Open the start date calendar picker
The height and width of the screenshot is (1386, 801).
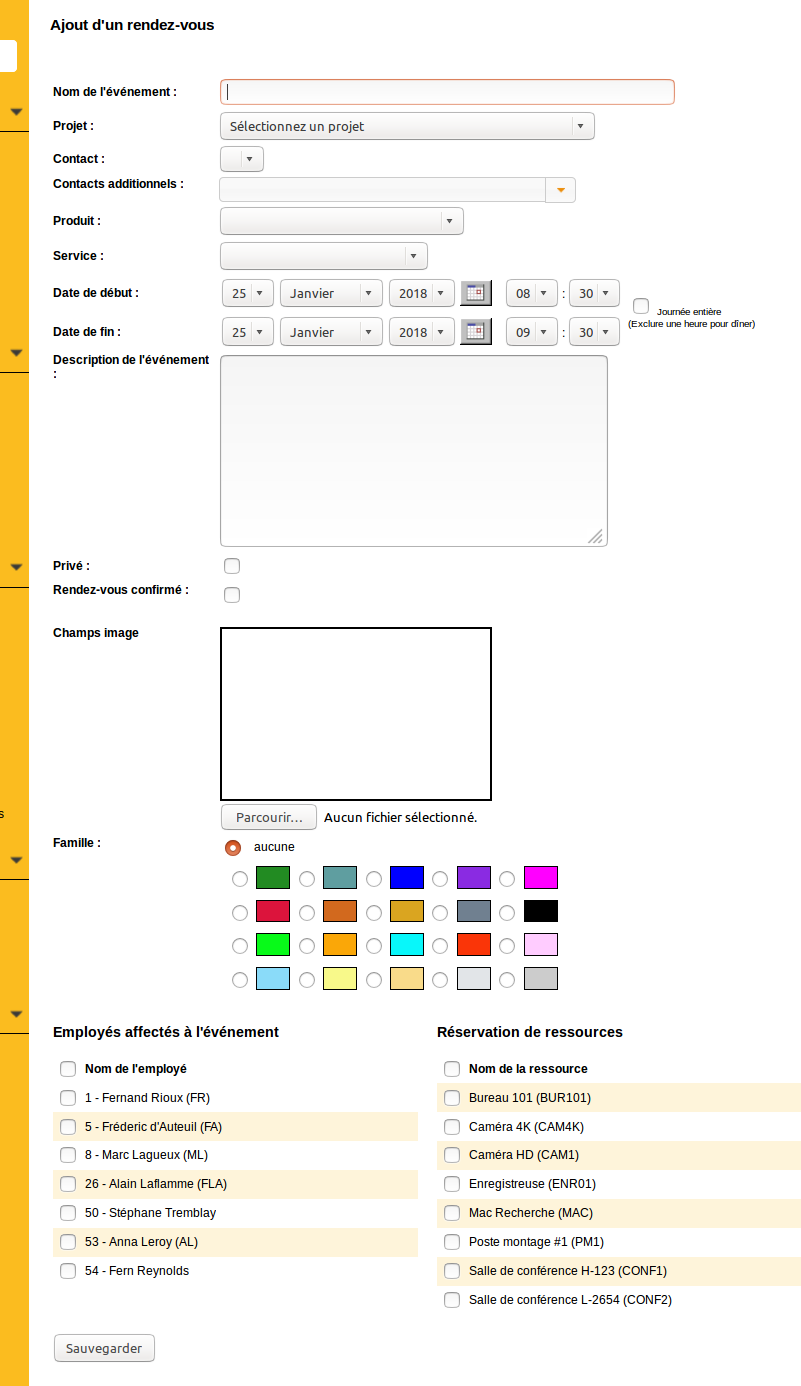point(476,293)
